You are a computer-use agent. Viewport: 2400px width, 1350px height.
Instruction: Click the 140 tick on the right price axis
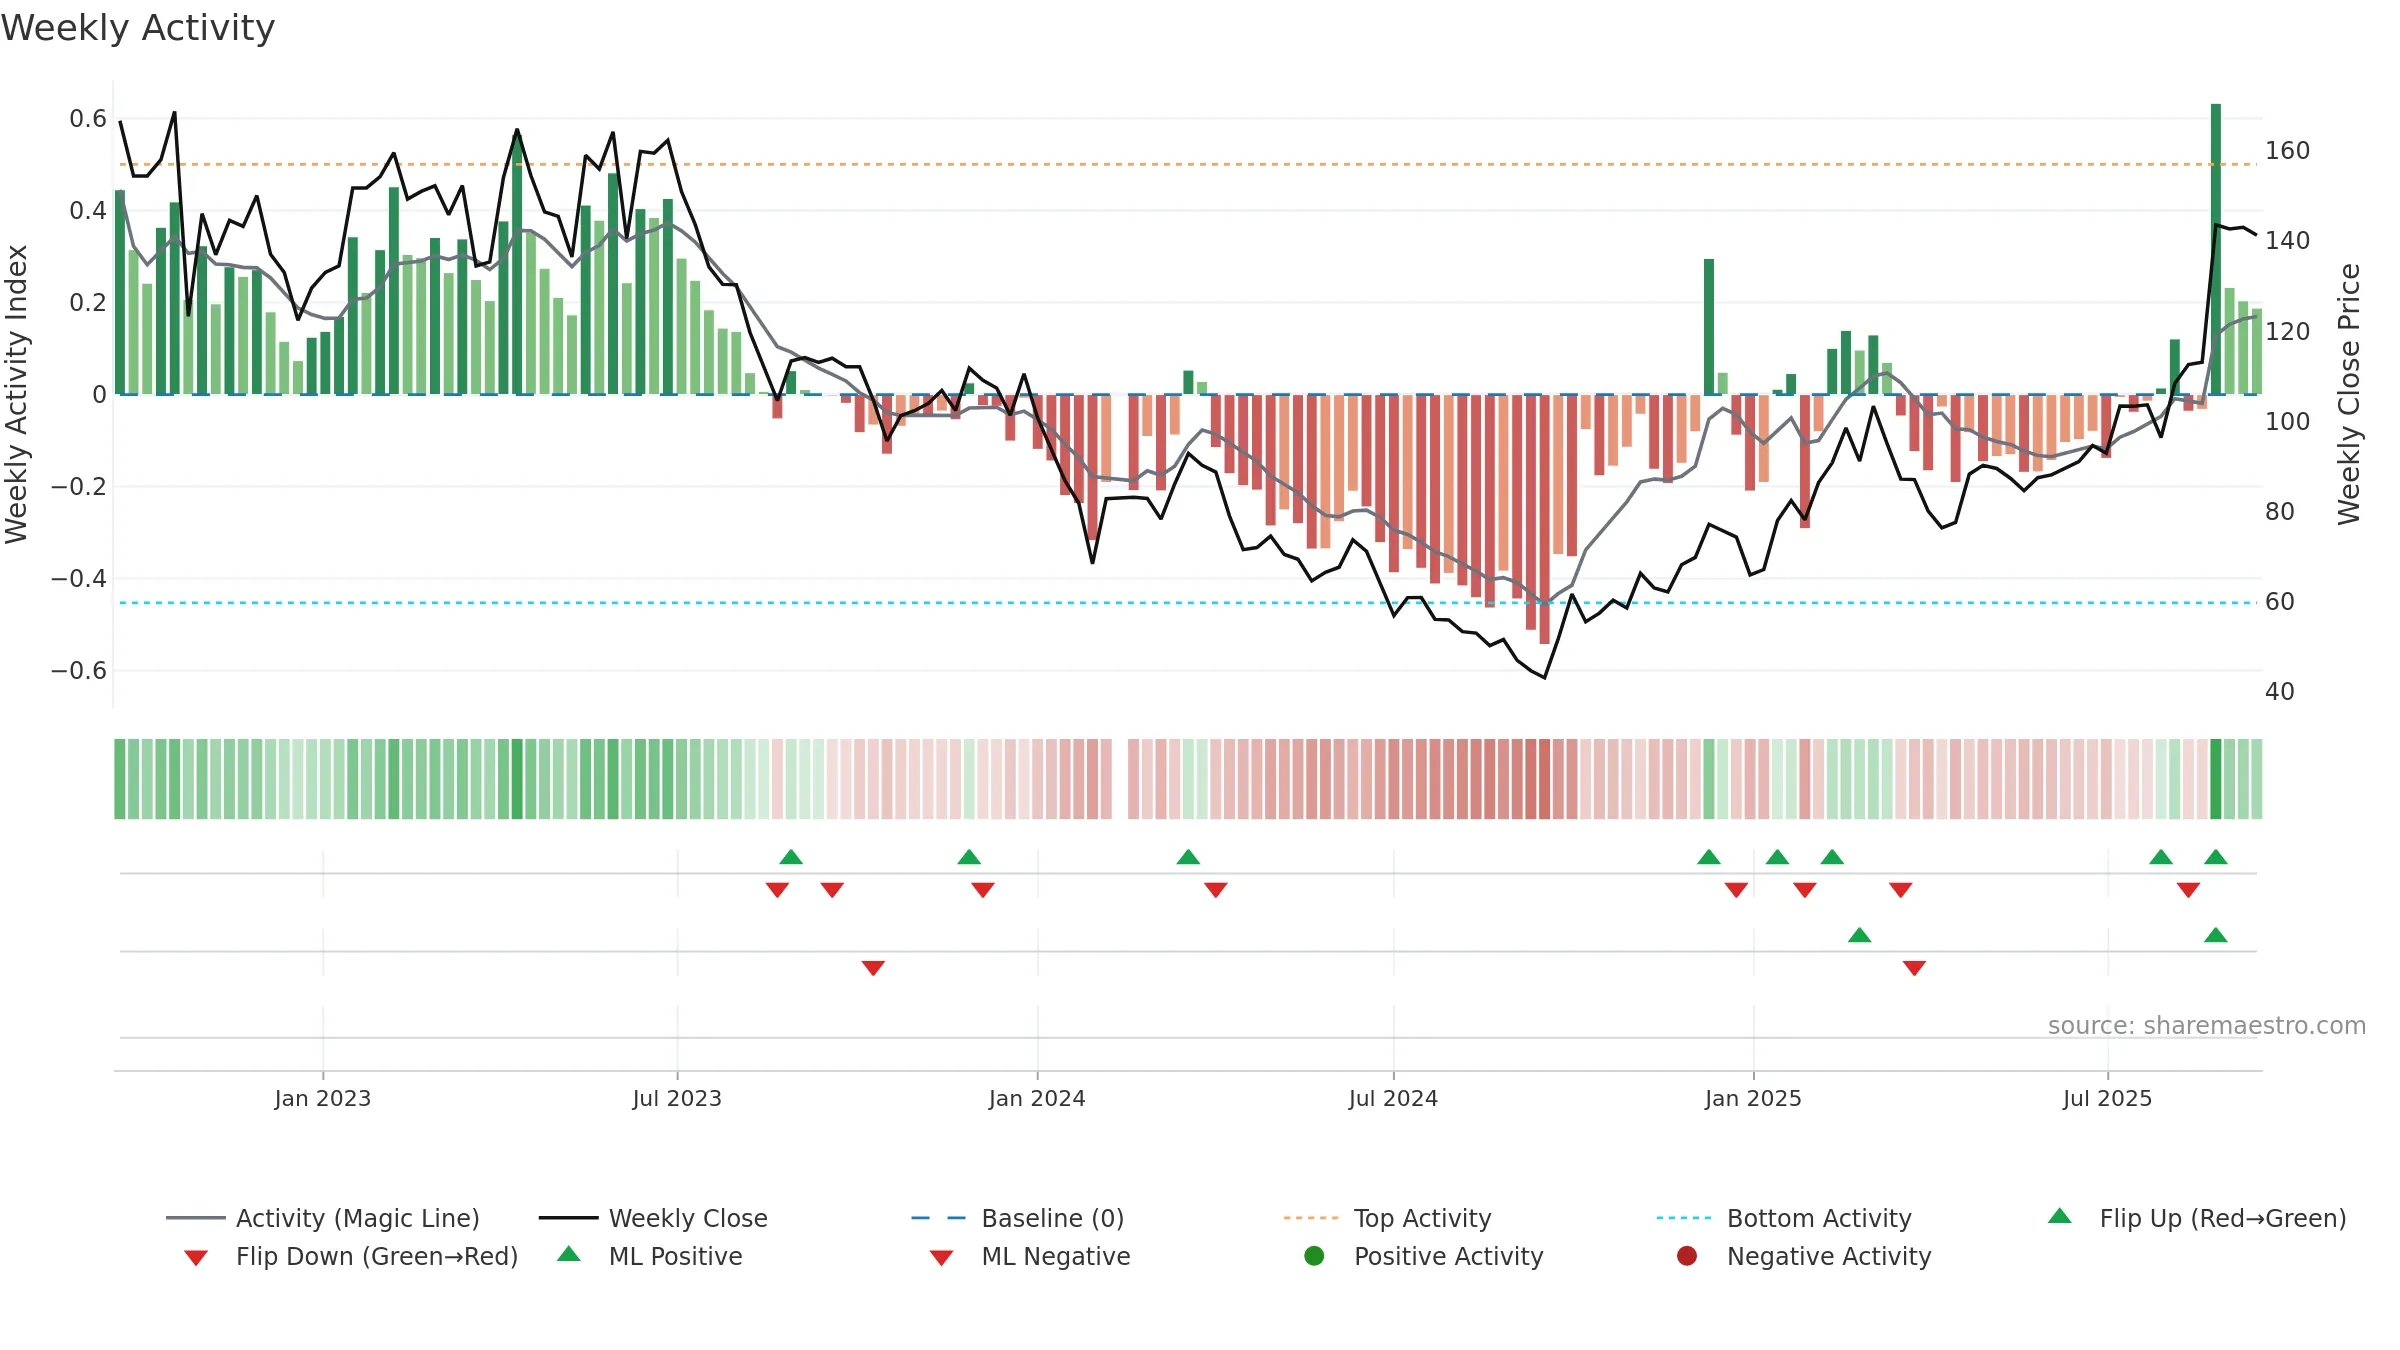pos(2288,241)
